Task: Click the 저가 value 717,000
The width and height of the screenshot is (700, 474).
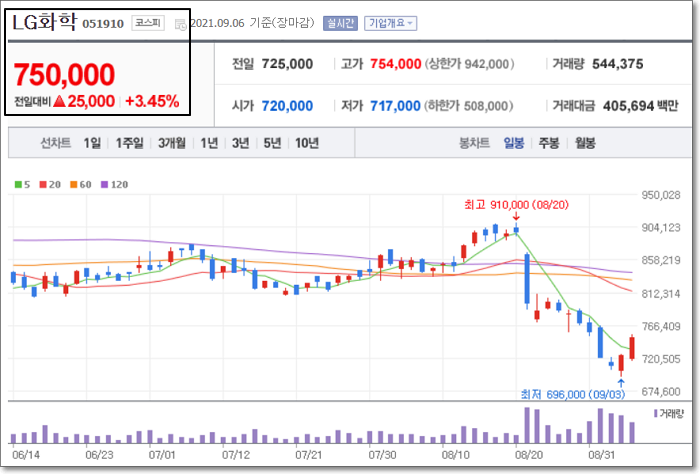Action: (395, 106)
